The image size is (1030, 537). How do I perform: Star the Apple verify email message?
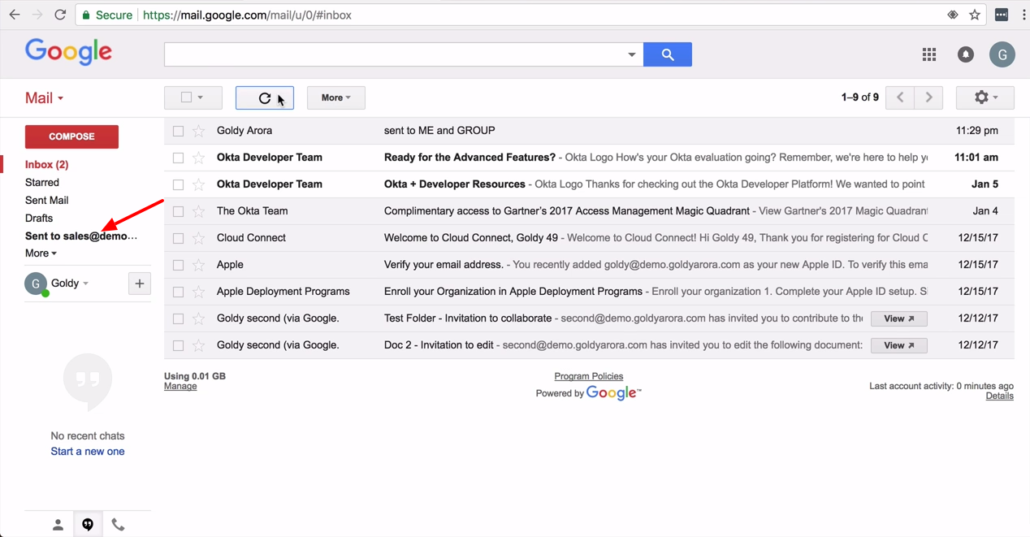(x=198, y=265)
